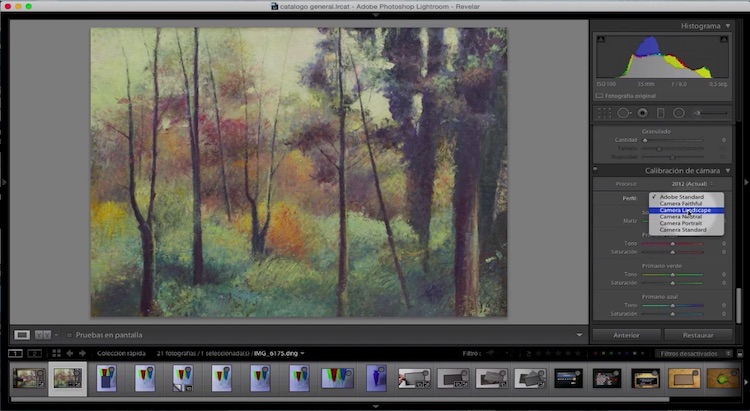750x411 pixels.
Task: Filter by flagged status icon
Action: pos(490,354)
